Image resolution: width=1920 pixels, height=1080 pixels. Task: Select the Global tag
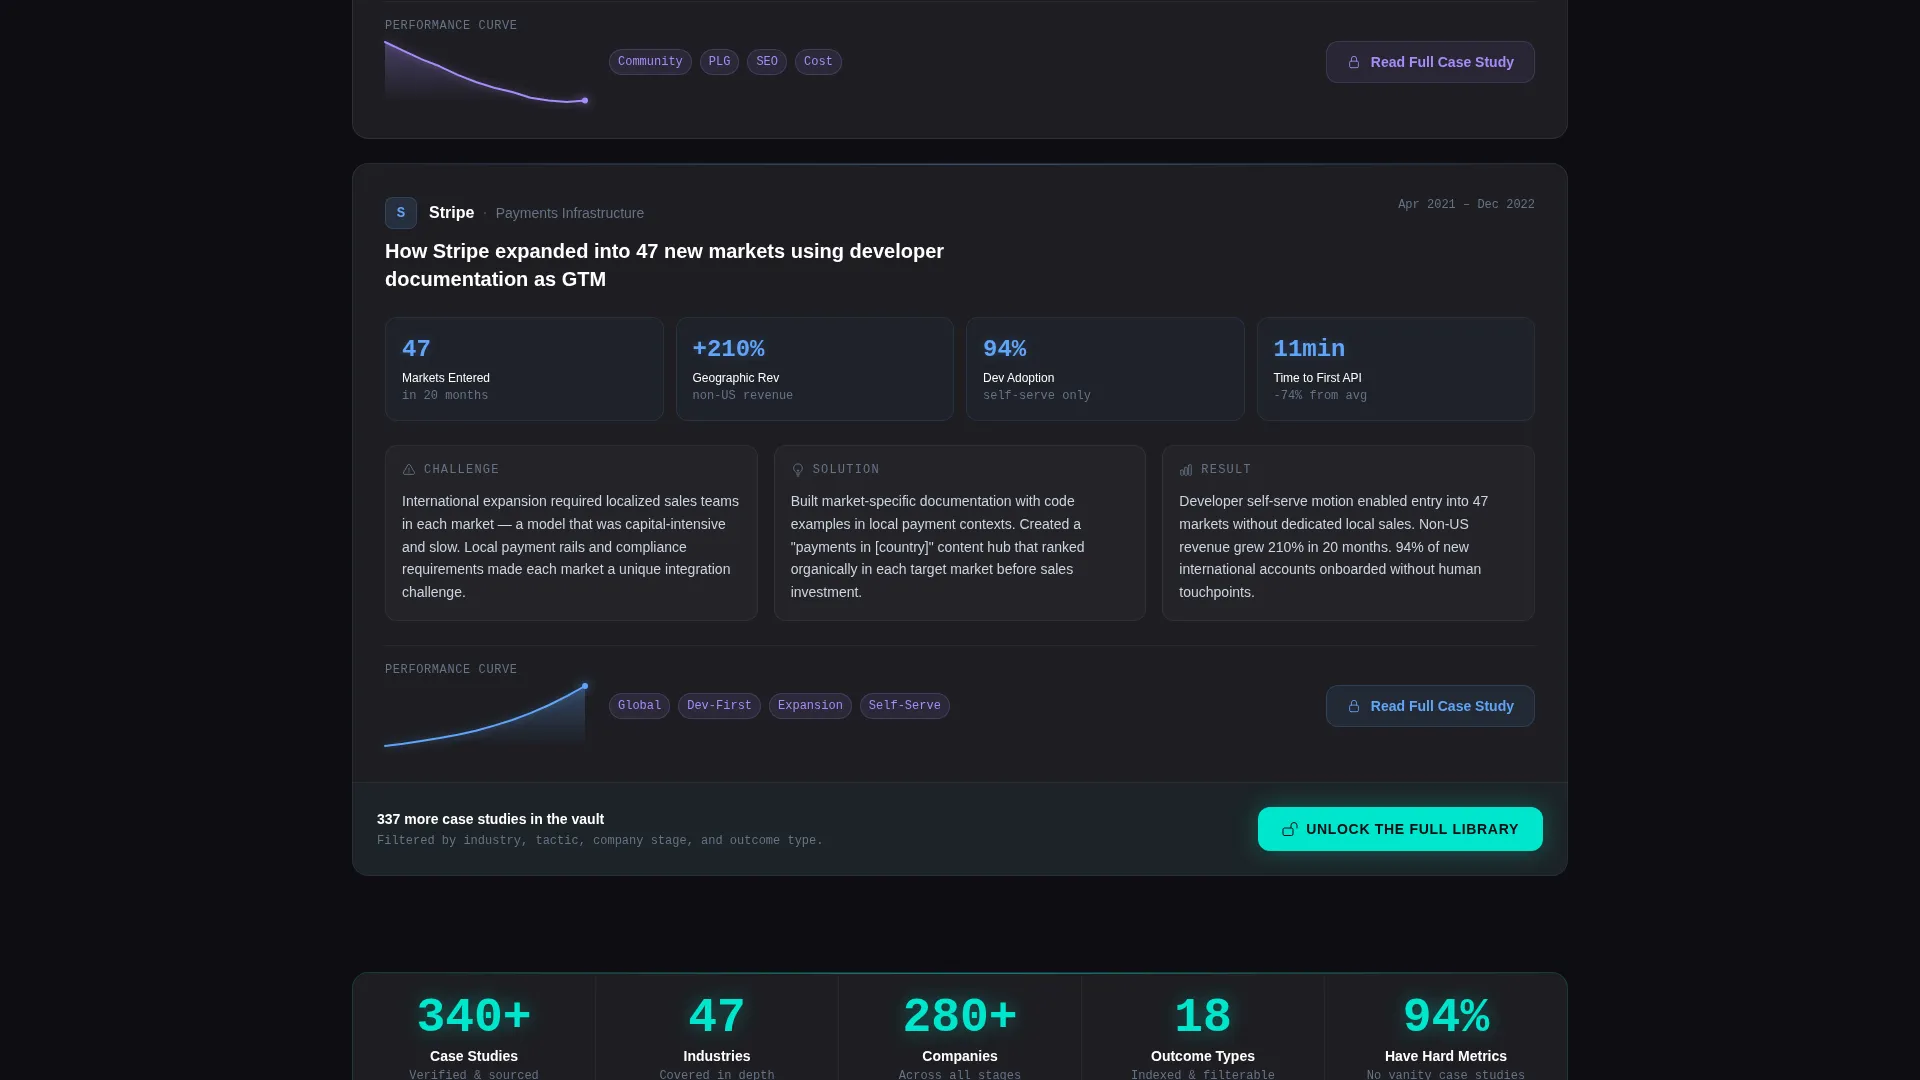click(x=639, y=706)
